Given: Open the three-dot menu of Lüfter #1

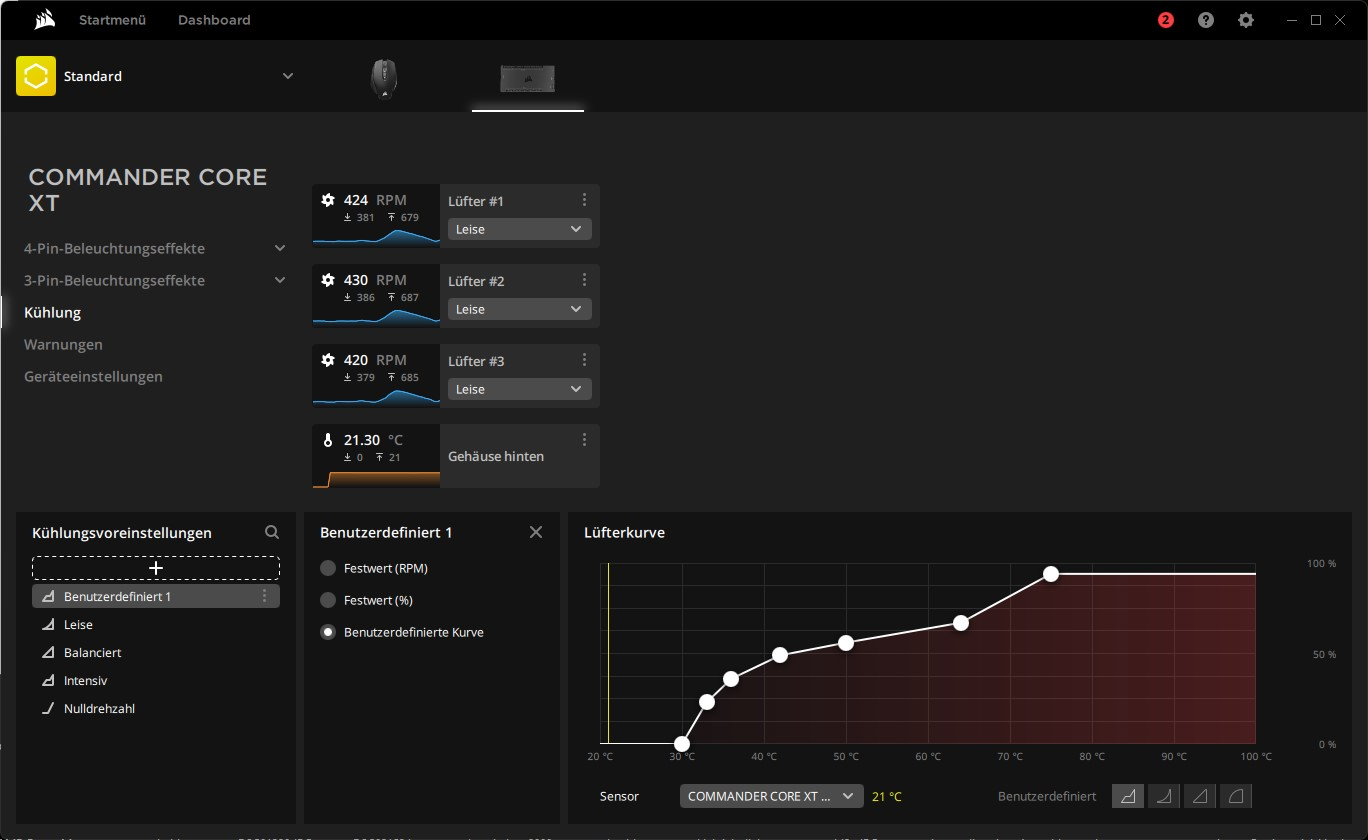Looking at the screenshot, I should (585, 200).
